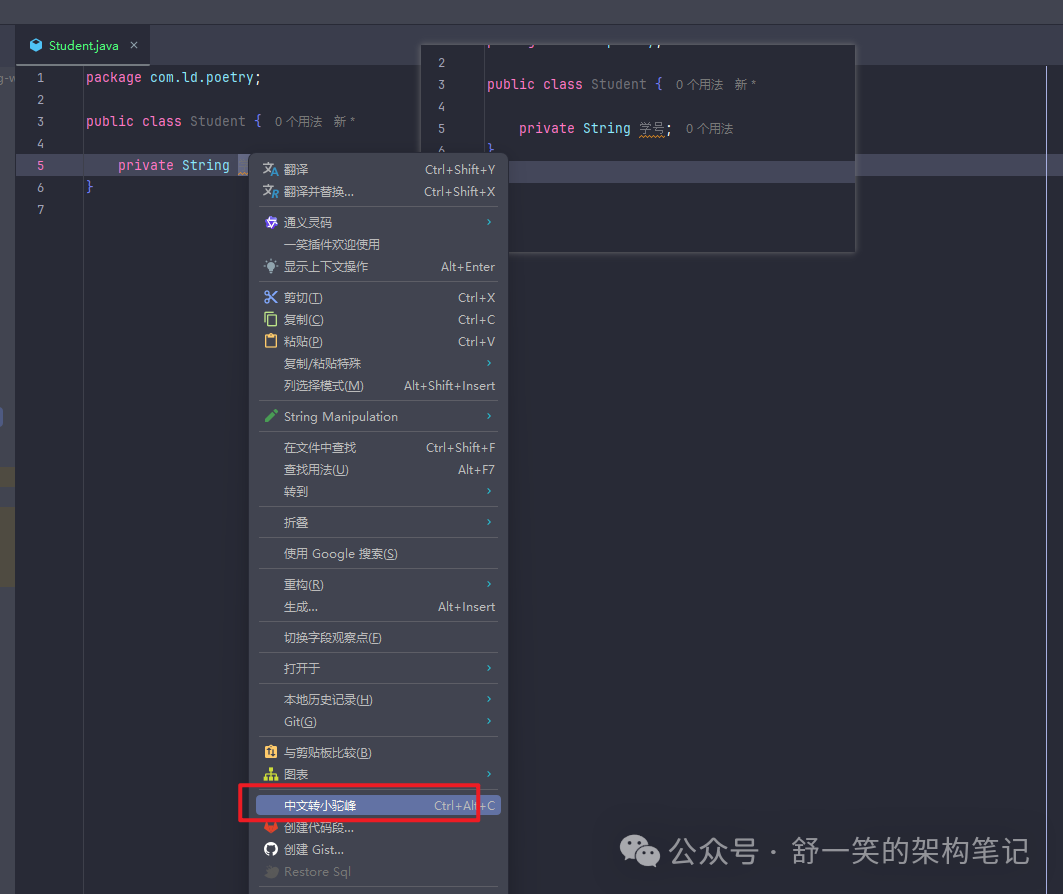Viewport: 1063px width, 894px height.
Task: Expand the String Manipulation submenu arrow
Action: (x=489, y=415)
